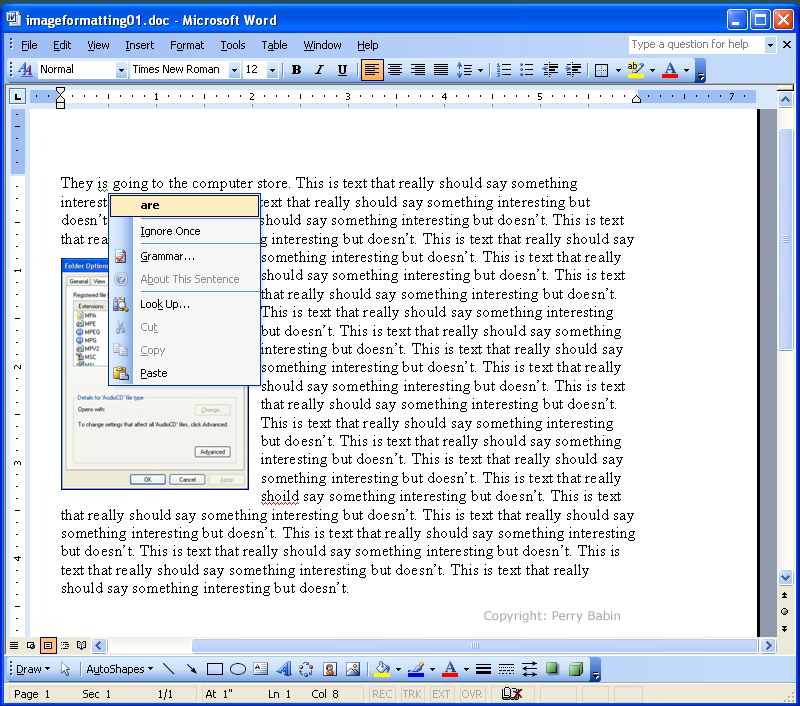Apply numbered list formatting
Image resolution: width=800 pixels, height=706 pixels.
coord(504,69)
